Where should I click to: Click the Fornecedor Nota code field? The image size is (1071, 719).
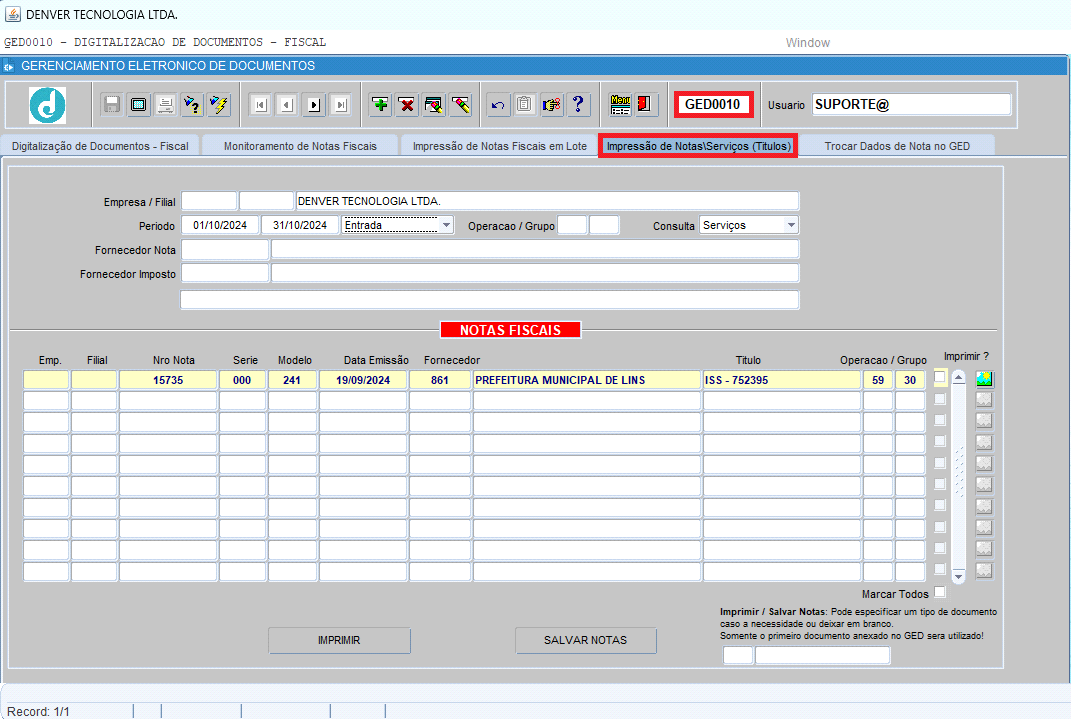click(x=225, y=249)
